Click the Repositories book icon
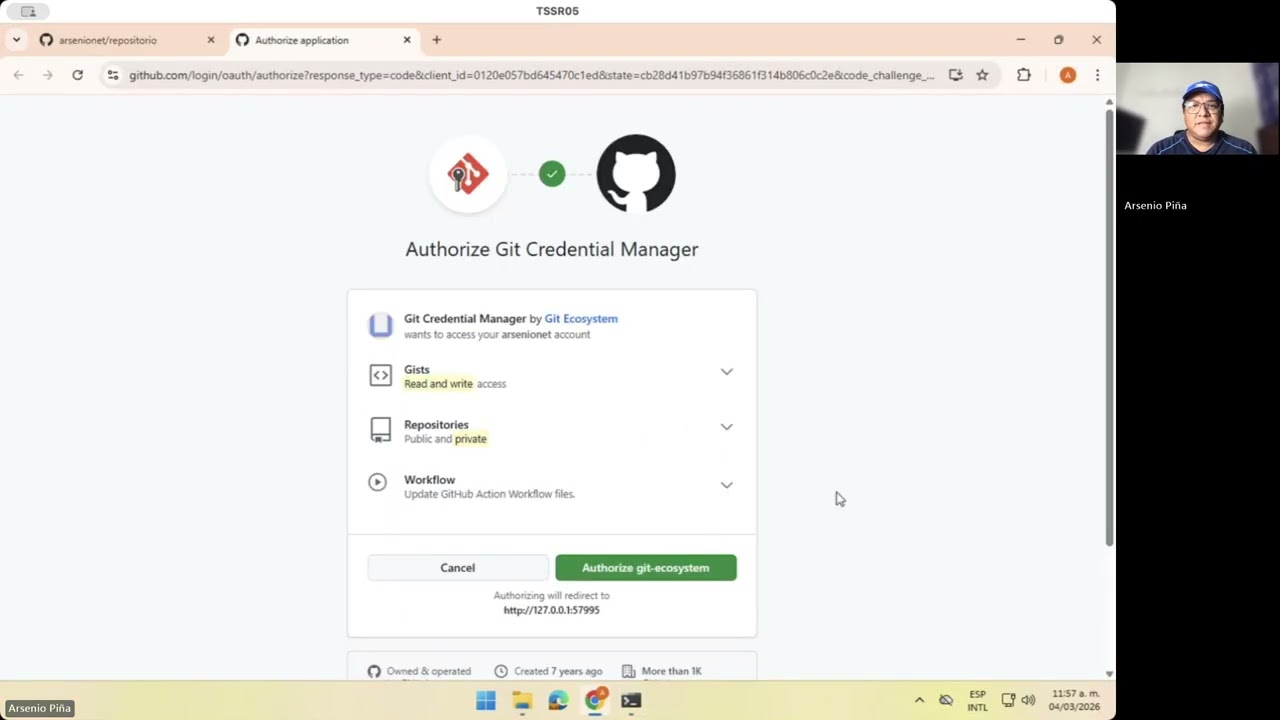 pyautogui.click(x=380, y=430)
